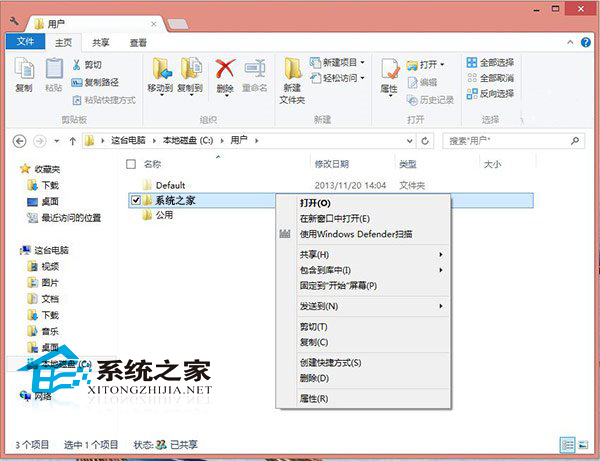
Task: Click the Back navigation arrow
Action: click(20, 141)
